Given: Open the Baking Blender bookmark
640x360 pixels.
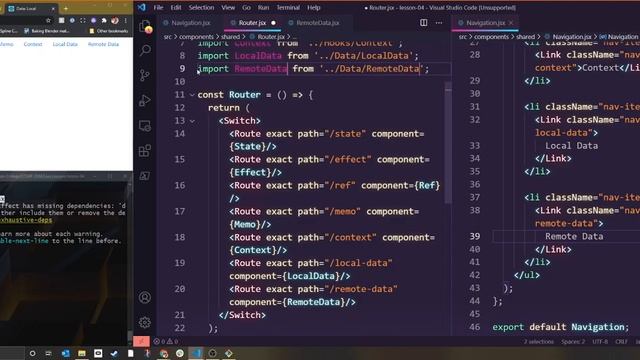Looking at the screenshot, I should click(47, 31).
